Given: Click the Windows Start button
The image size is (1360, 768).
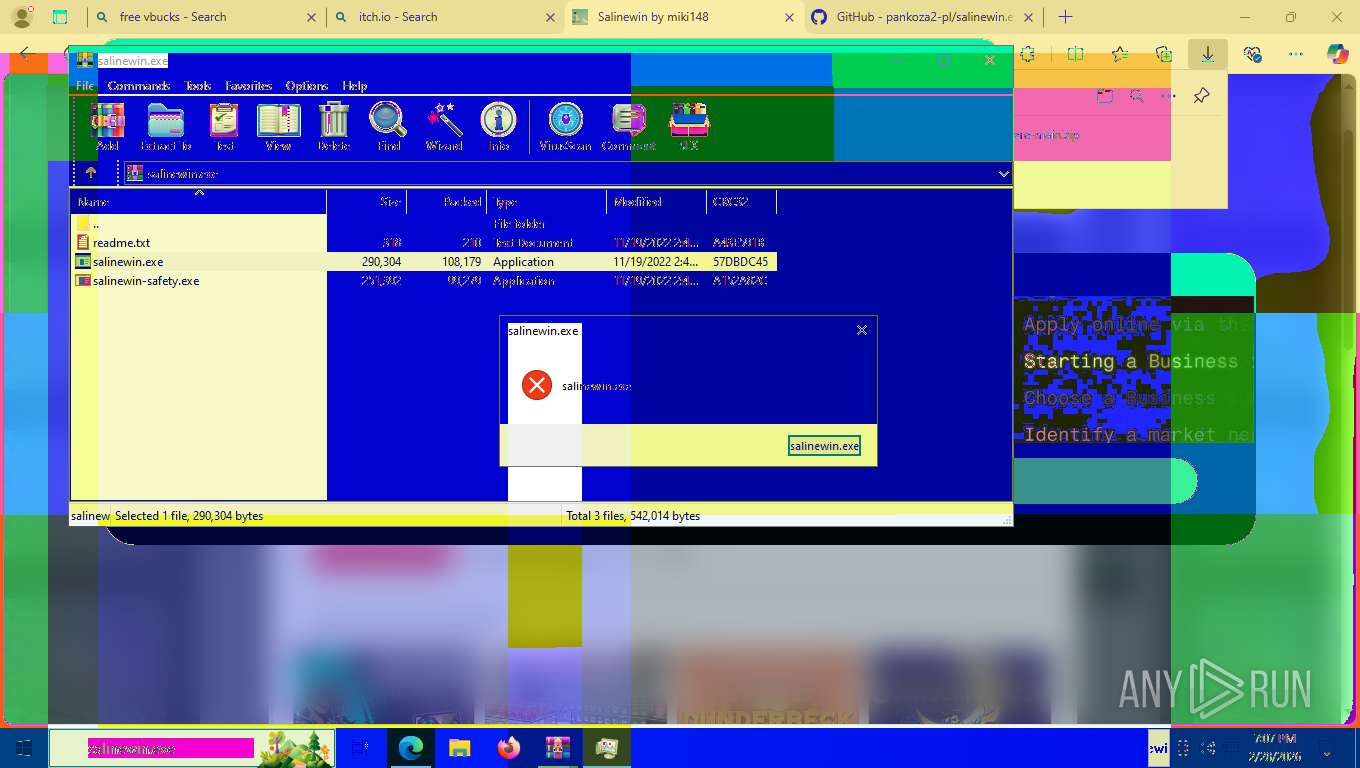Looking at the screenshot, I should click(x=23, y=748).
